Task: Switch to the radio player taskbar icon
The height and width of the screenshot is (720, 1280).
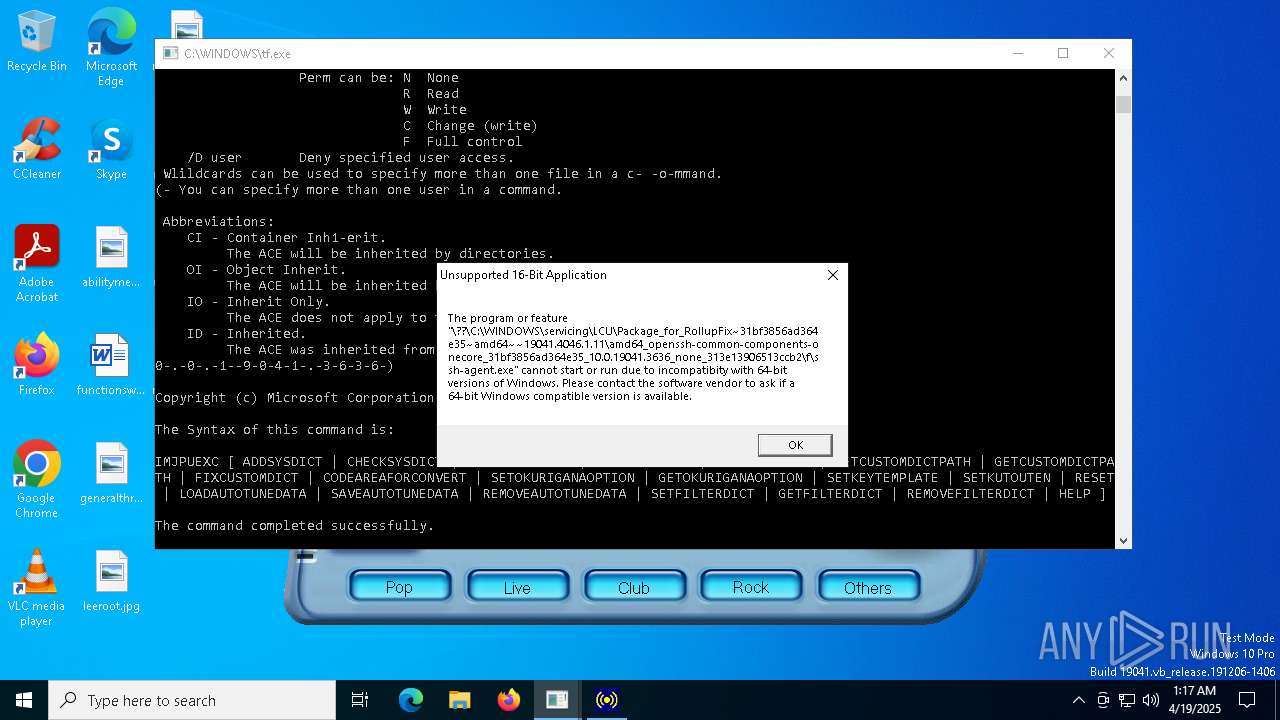Action: (x=606, y=700)
